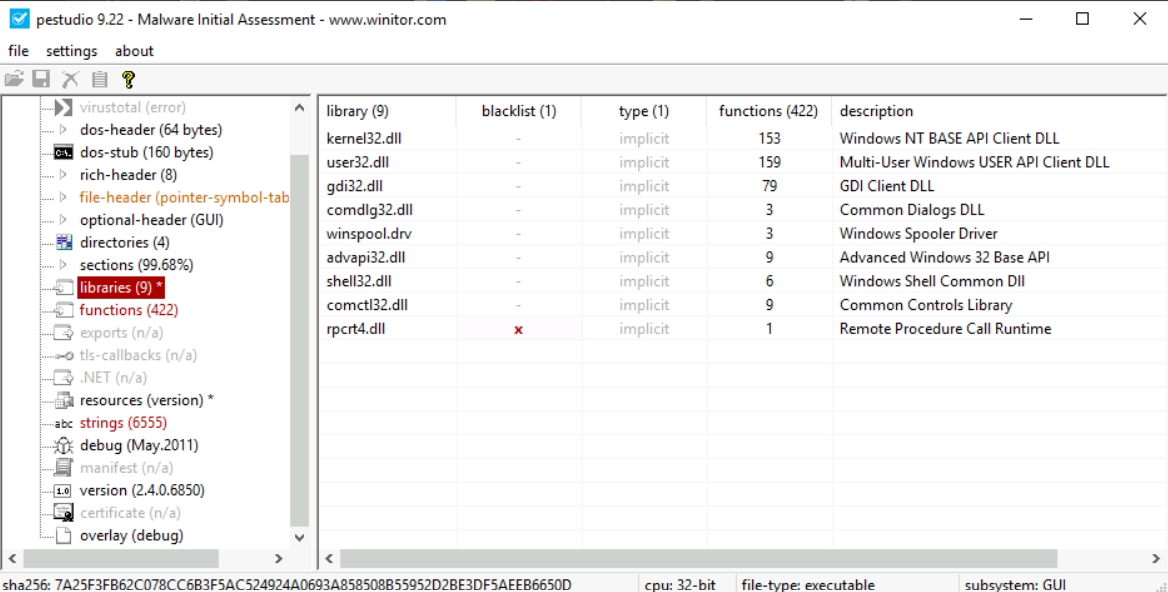Select strings (6555) in the tree

pos(123,423)
